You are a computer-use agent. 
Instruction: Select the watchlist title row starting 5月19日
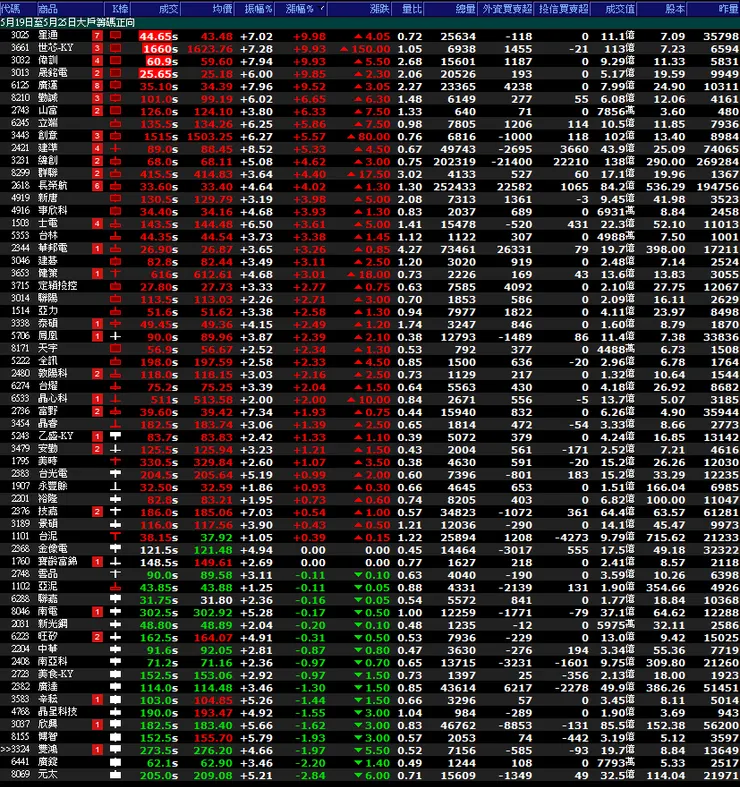point(370,23)
